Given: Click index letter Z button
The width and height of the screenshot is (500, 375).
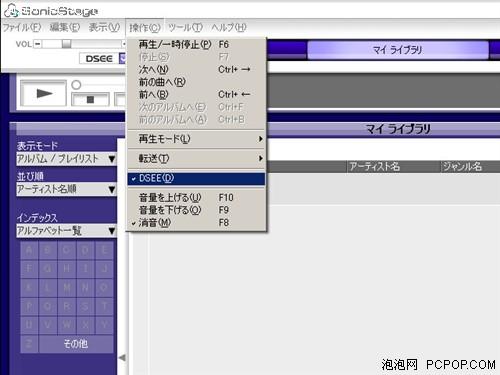Looking at the screenshot, I should click(x=29, y=344).
